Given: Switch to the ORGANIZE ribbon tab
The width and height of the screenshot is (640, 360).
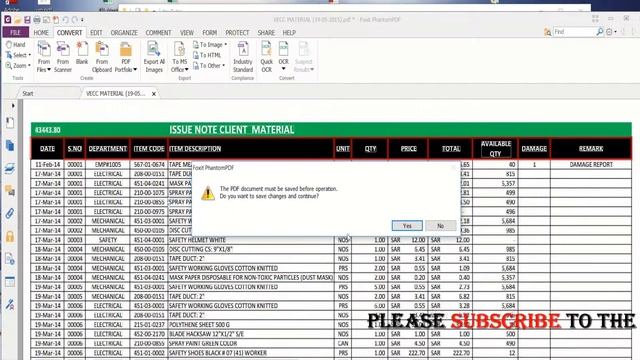Looking at the screenshot, I should pos(124,33).
